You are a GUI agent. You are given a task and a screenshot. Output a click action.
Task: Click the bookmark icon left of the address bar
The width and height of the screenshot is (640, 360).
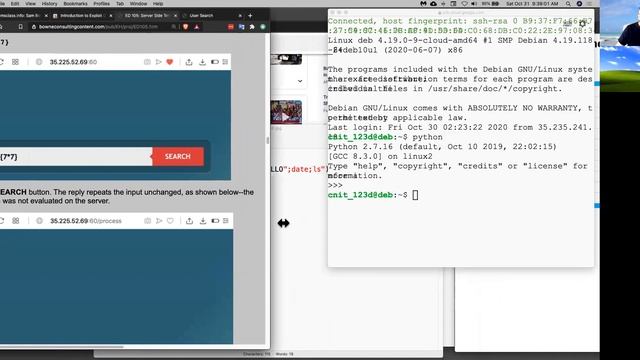tap(20, 27)
